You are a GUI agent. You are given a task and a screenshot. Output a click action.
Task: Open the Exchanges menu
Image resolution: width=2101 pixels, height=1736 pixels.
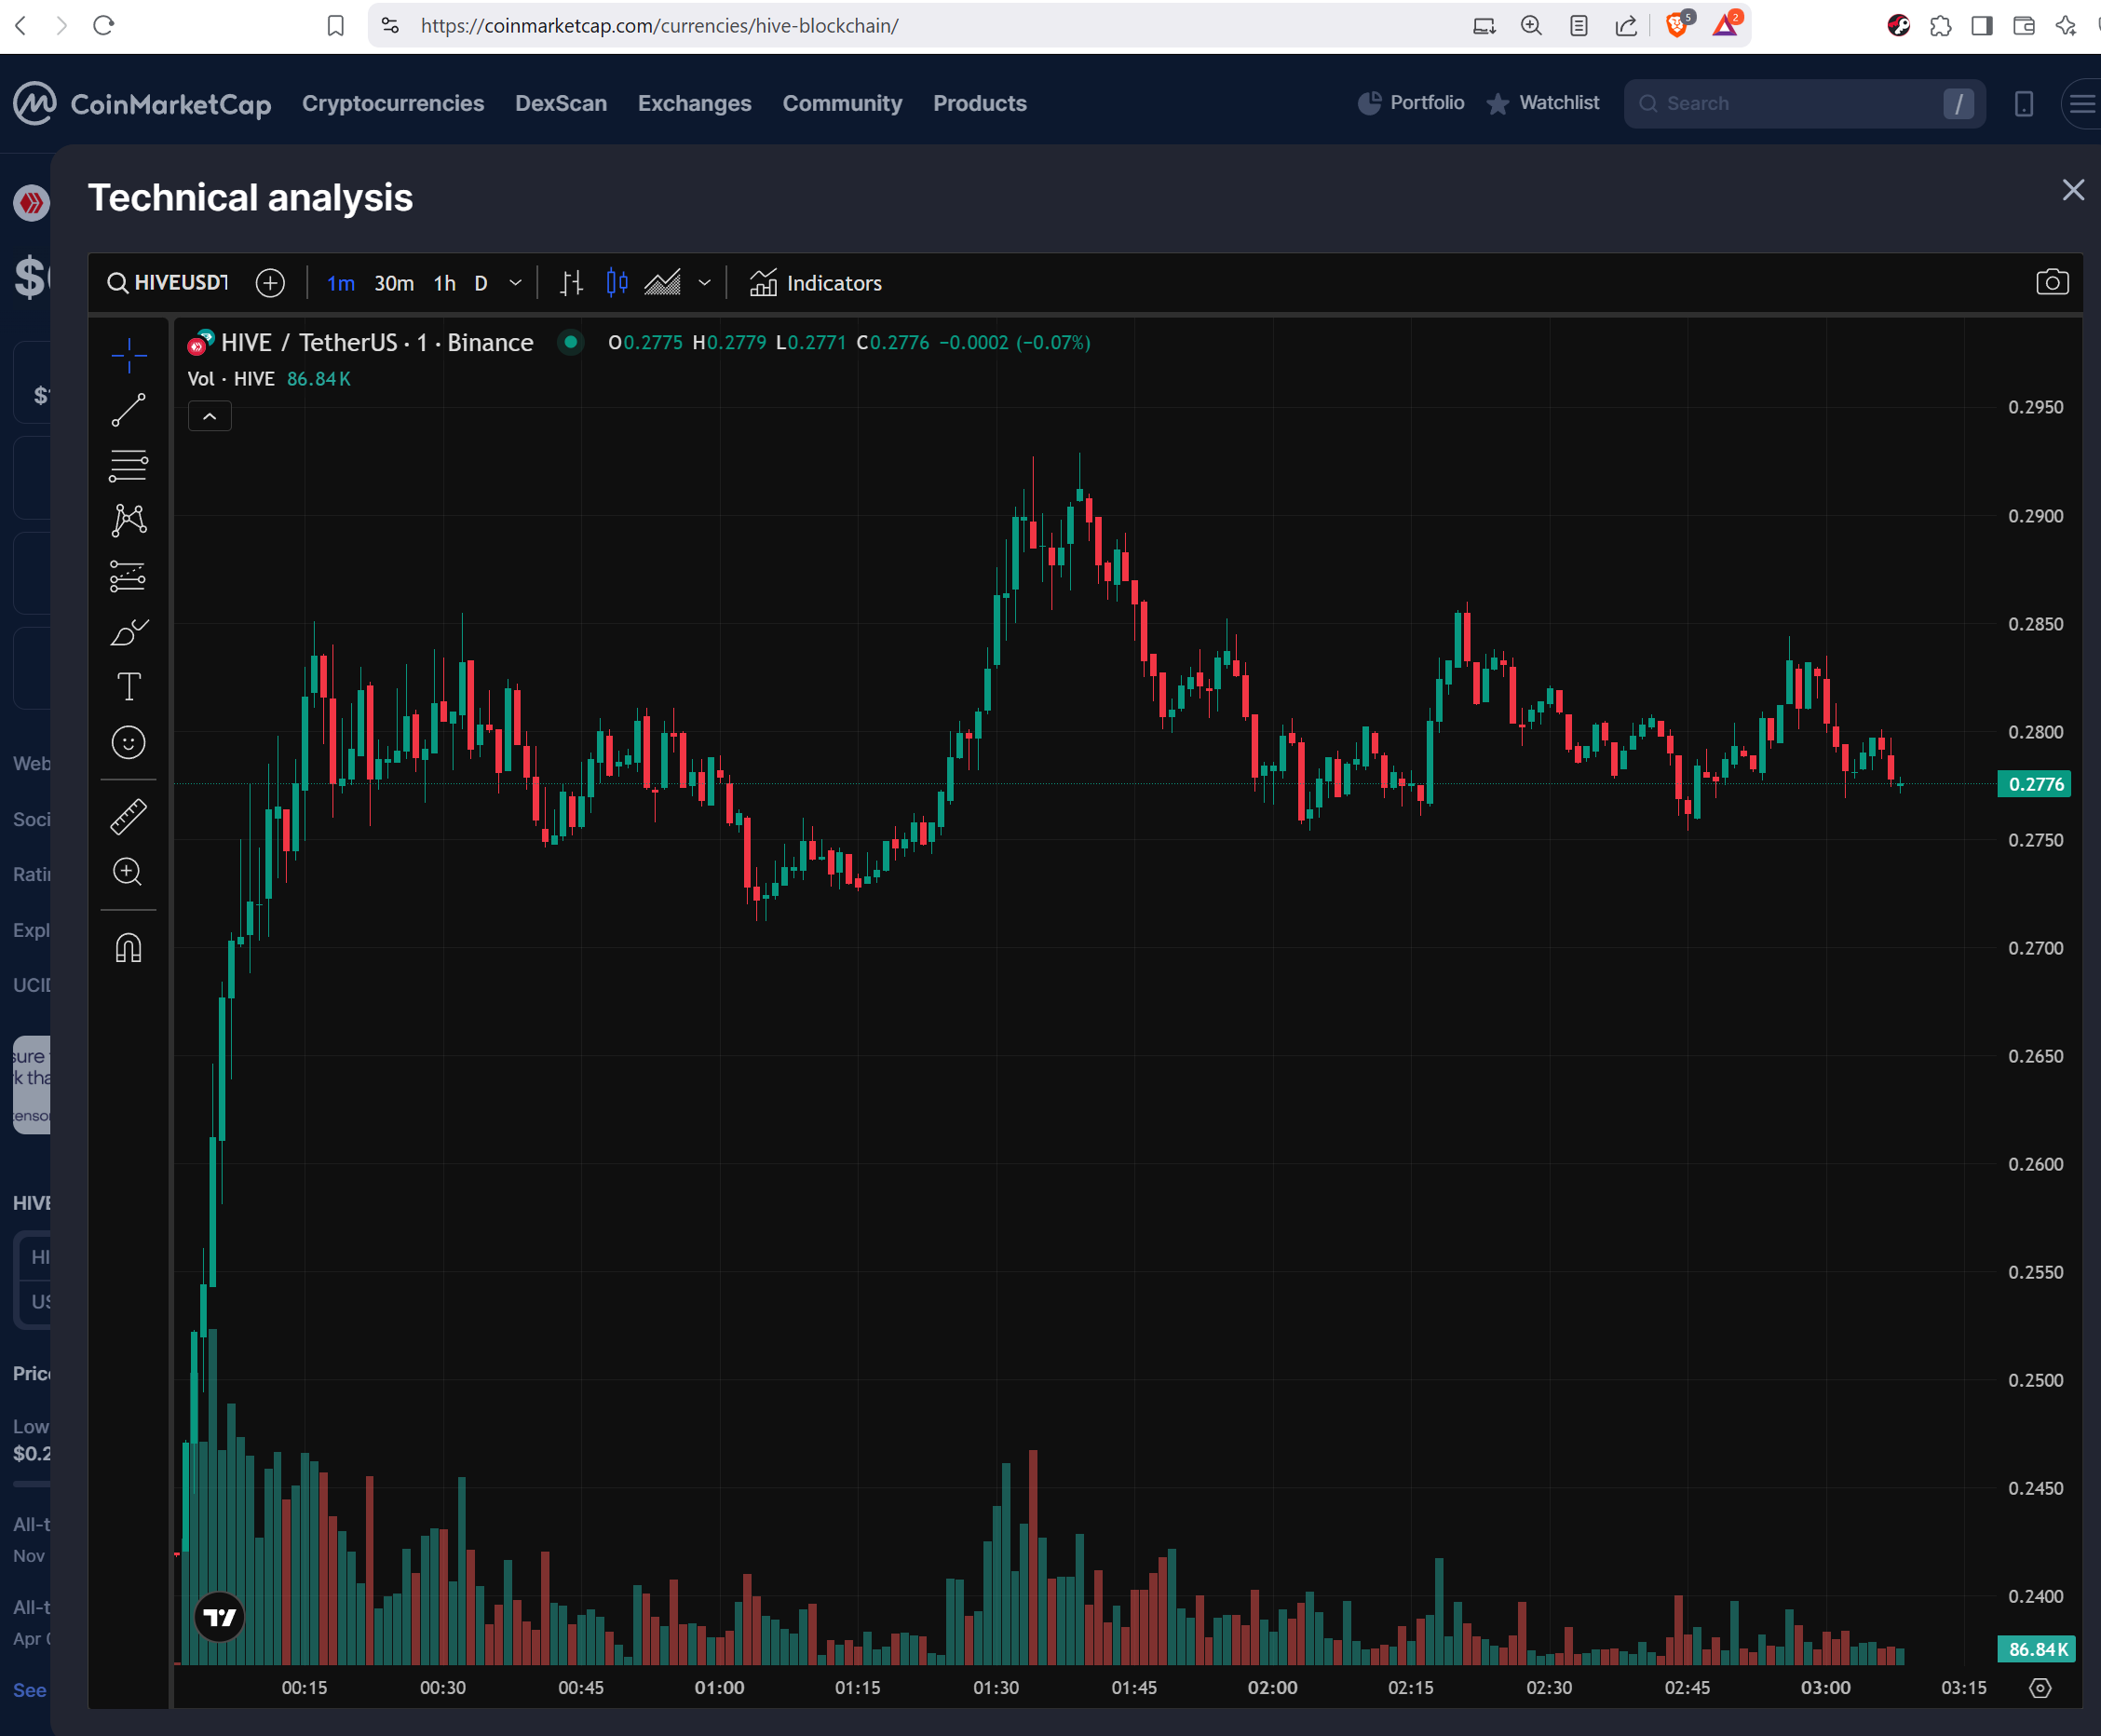coord(694,103)
